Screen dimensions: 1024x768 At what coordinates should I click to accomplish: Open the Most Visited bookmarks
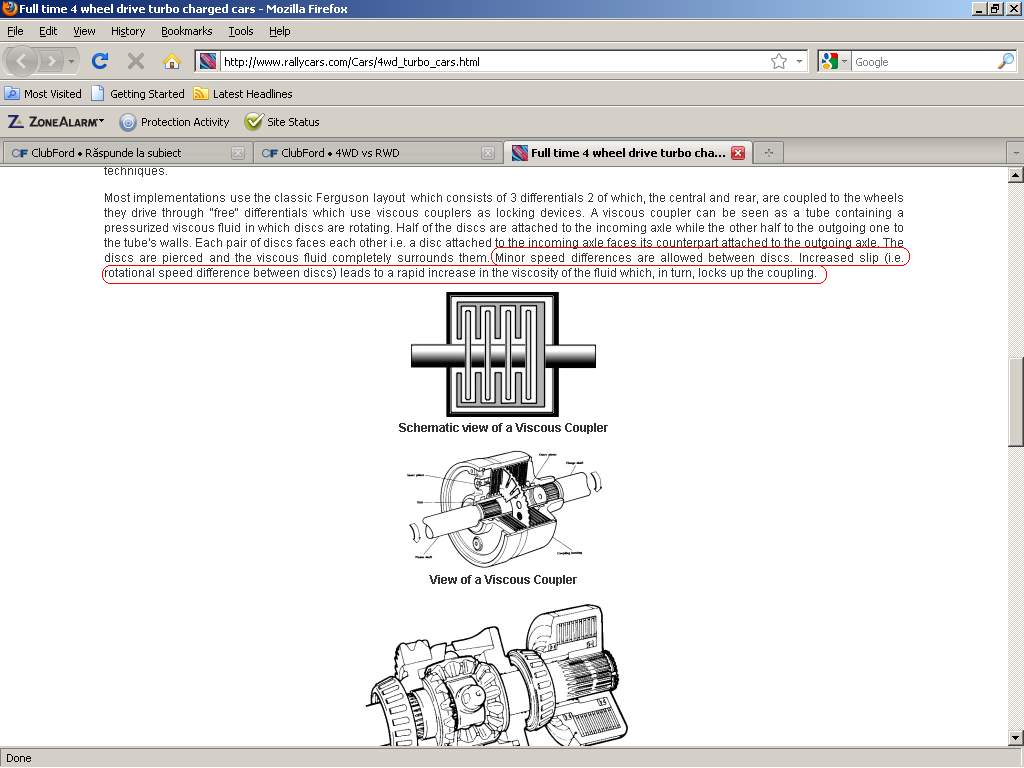point(43,94)
